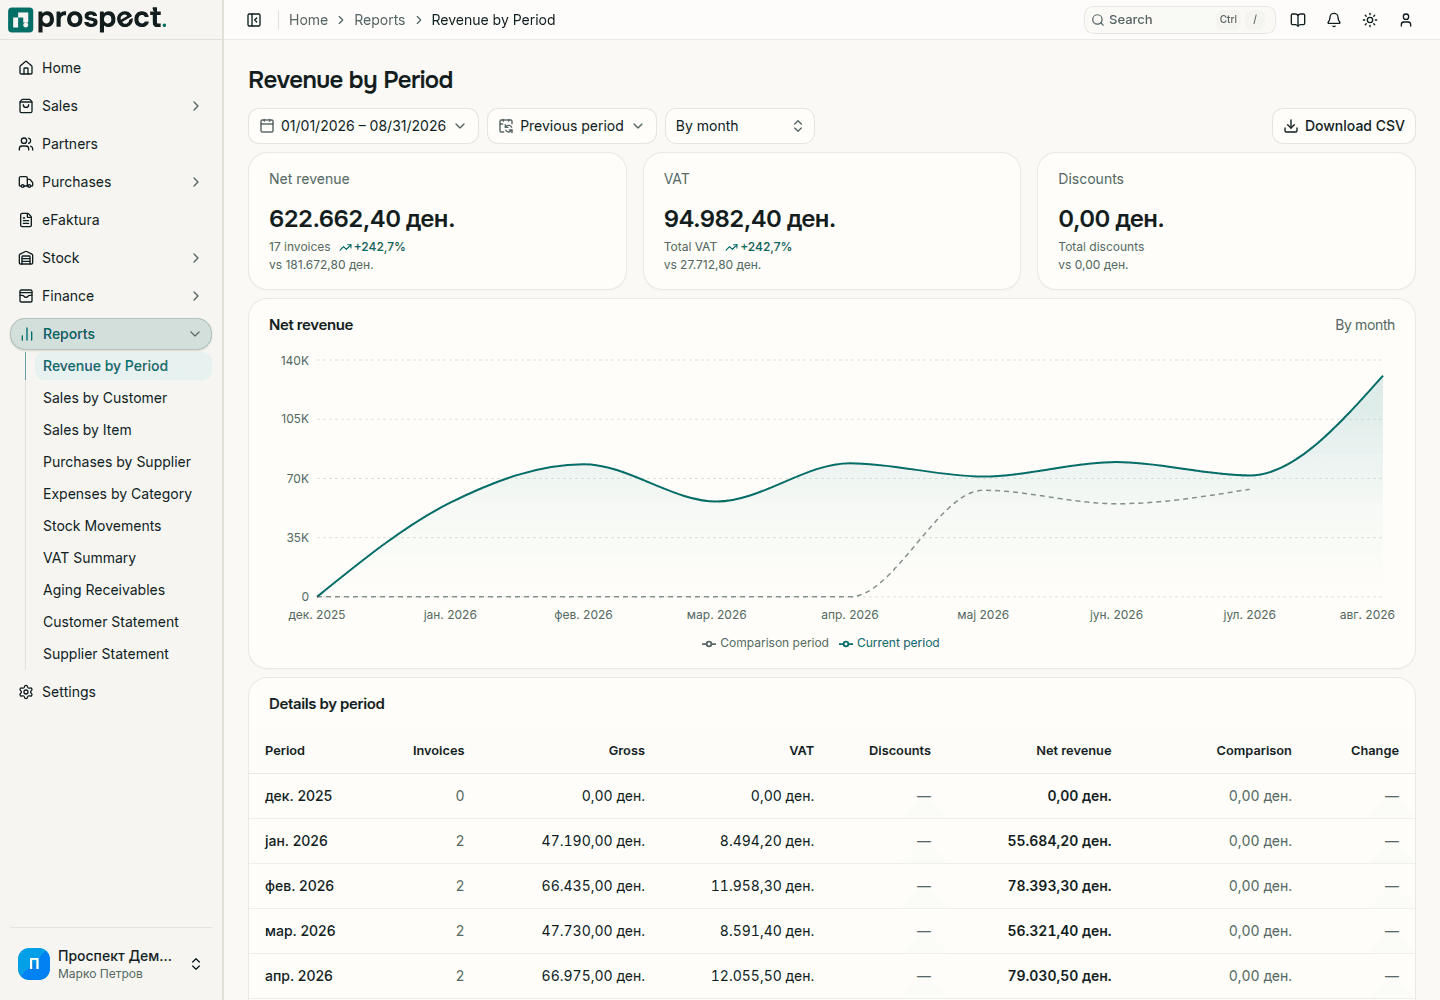1440x1000 pixels.
Task: Open the Previous period comparison dropdown
Action: (x=572, y=126)
